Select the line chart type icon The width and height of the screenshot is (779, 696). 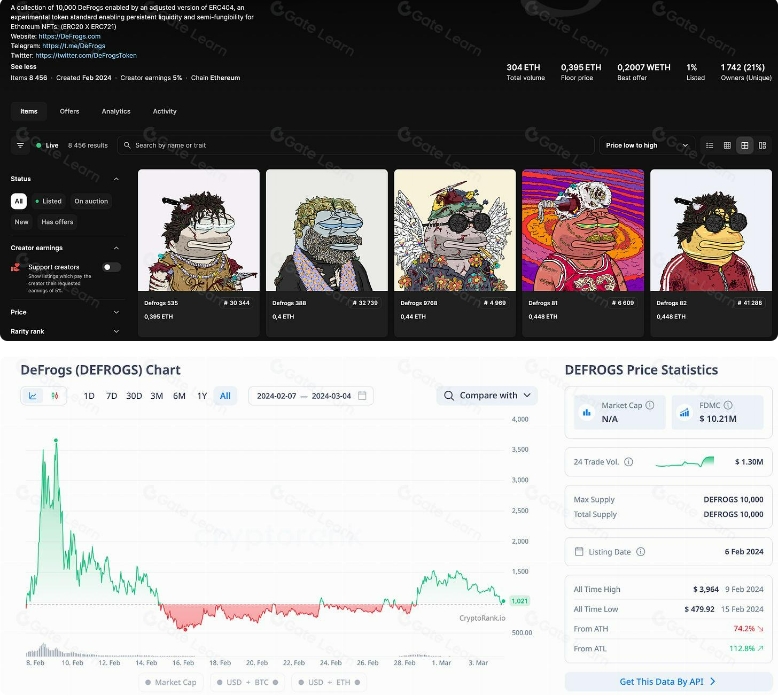[32, 396]
